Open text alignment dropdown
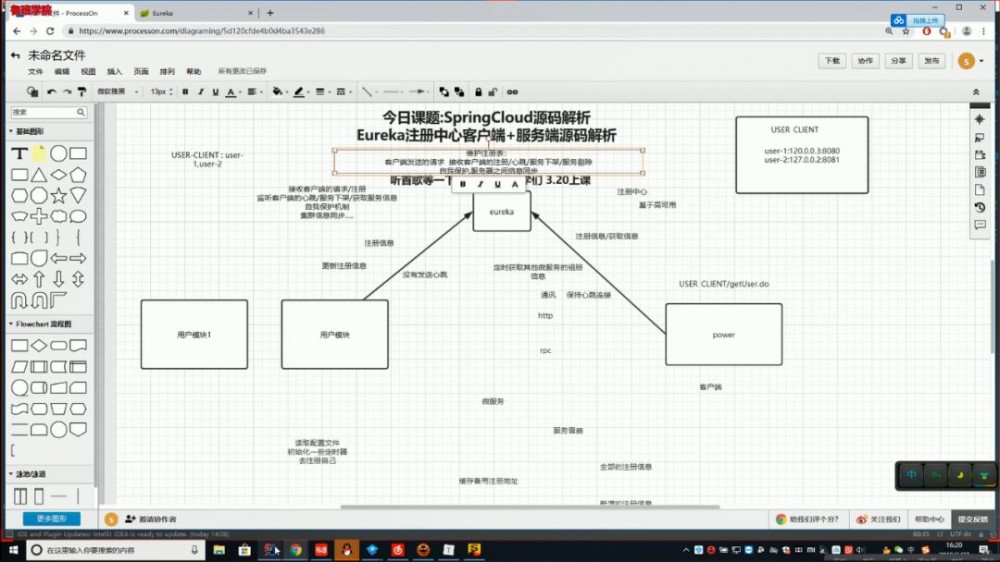This screenshot has width=1000, height=562. click(x=253, y=92)
